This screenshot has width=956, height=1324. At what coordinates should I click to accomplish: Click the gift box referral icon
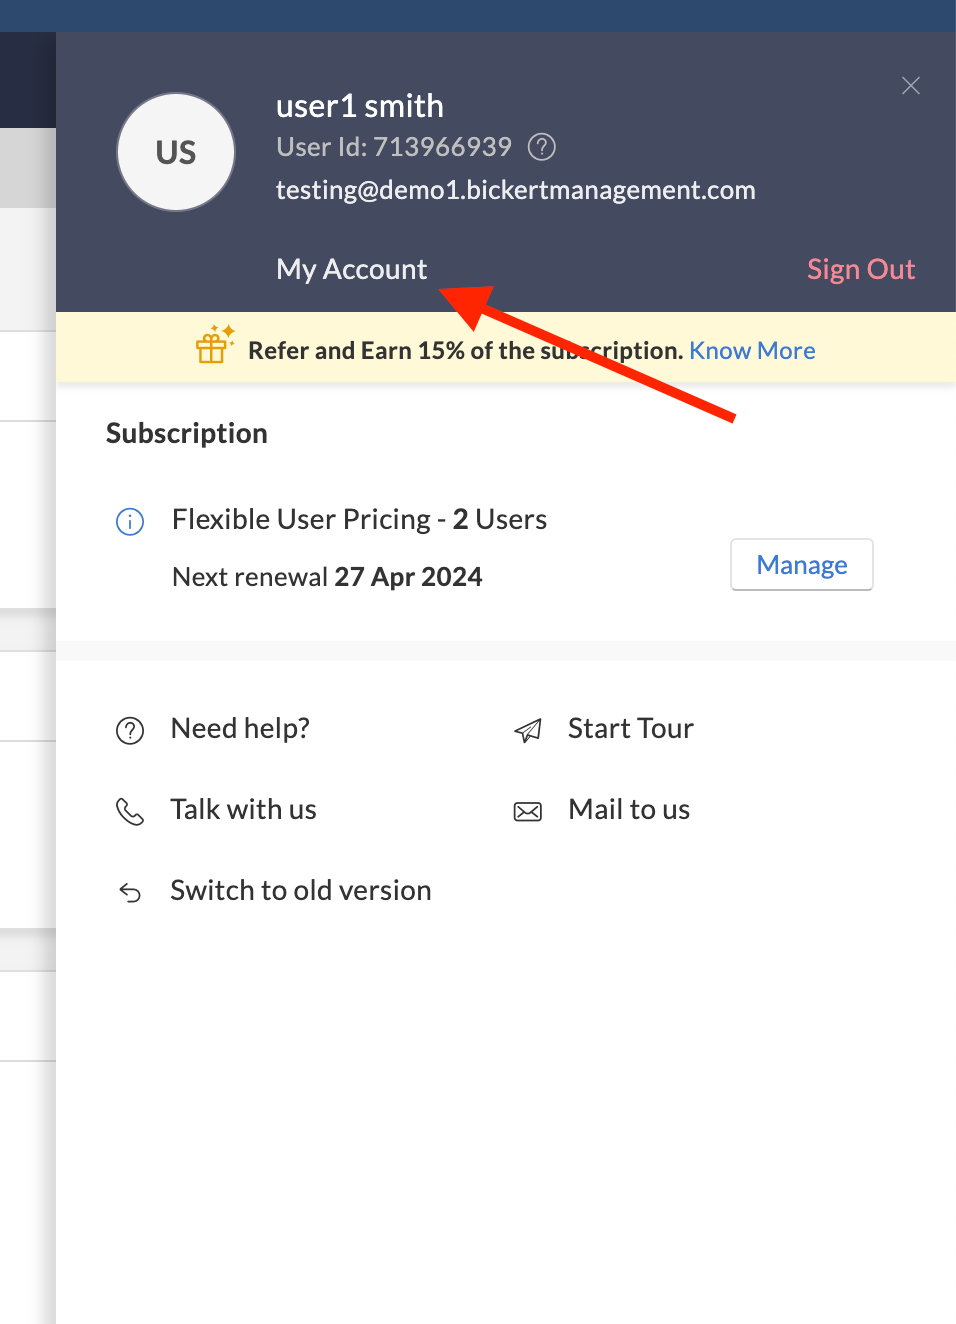(214, 345)
